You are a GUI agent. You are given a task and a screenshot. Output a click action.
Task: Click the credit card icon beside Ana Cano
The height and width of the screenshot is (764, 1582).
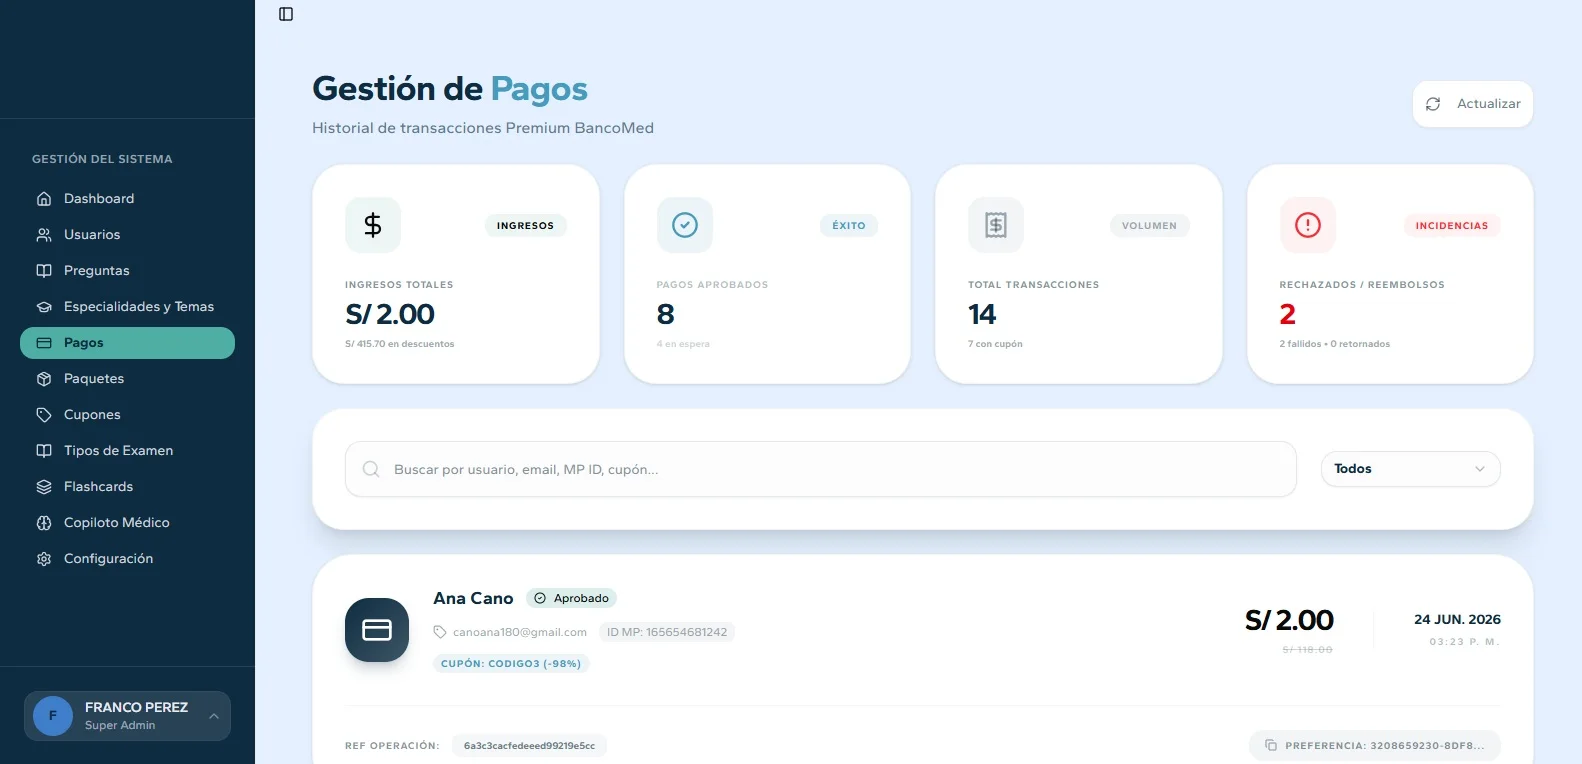coord(377,630)
